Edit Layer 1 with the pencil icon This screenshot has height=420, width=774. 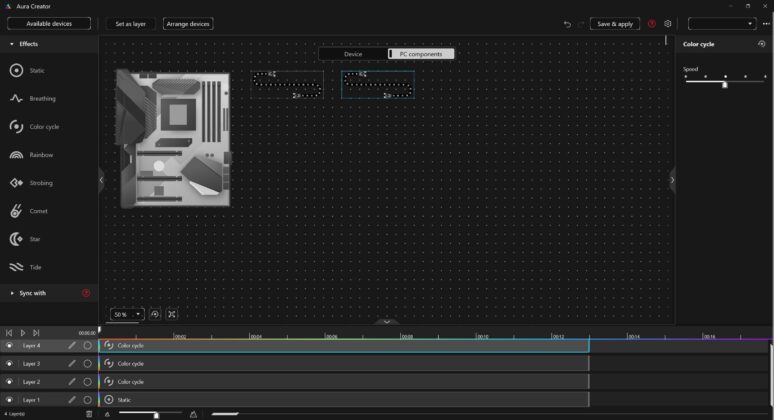tap(72, 400)
